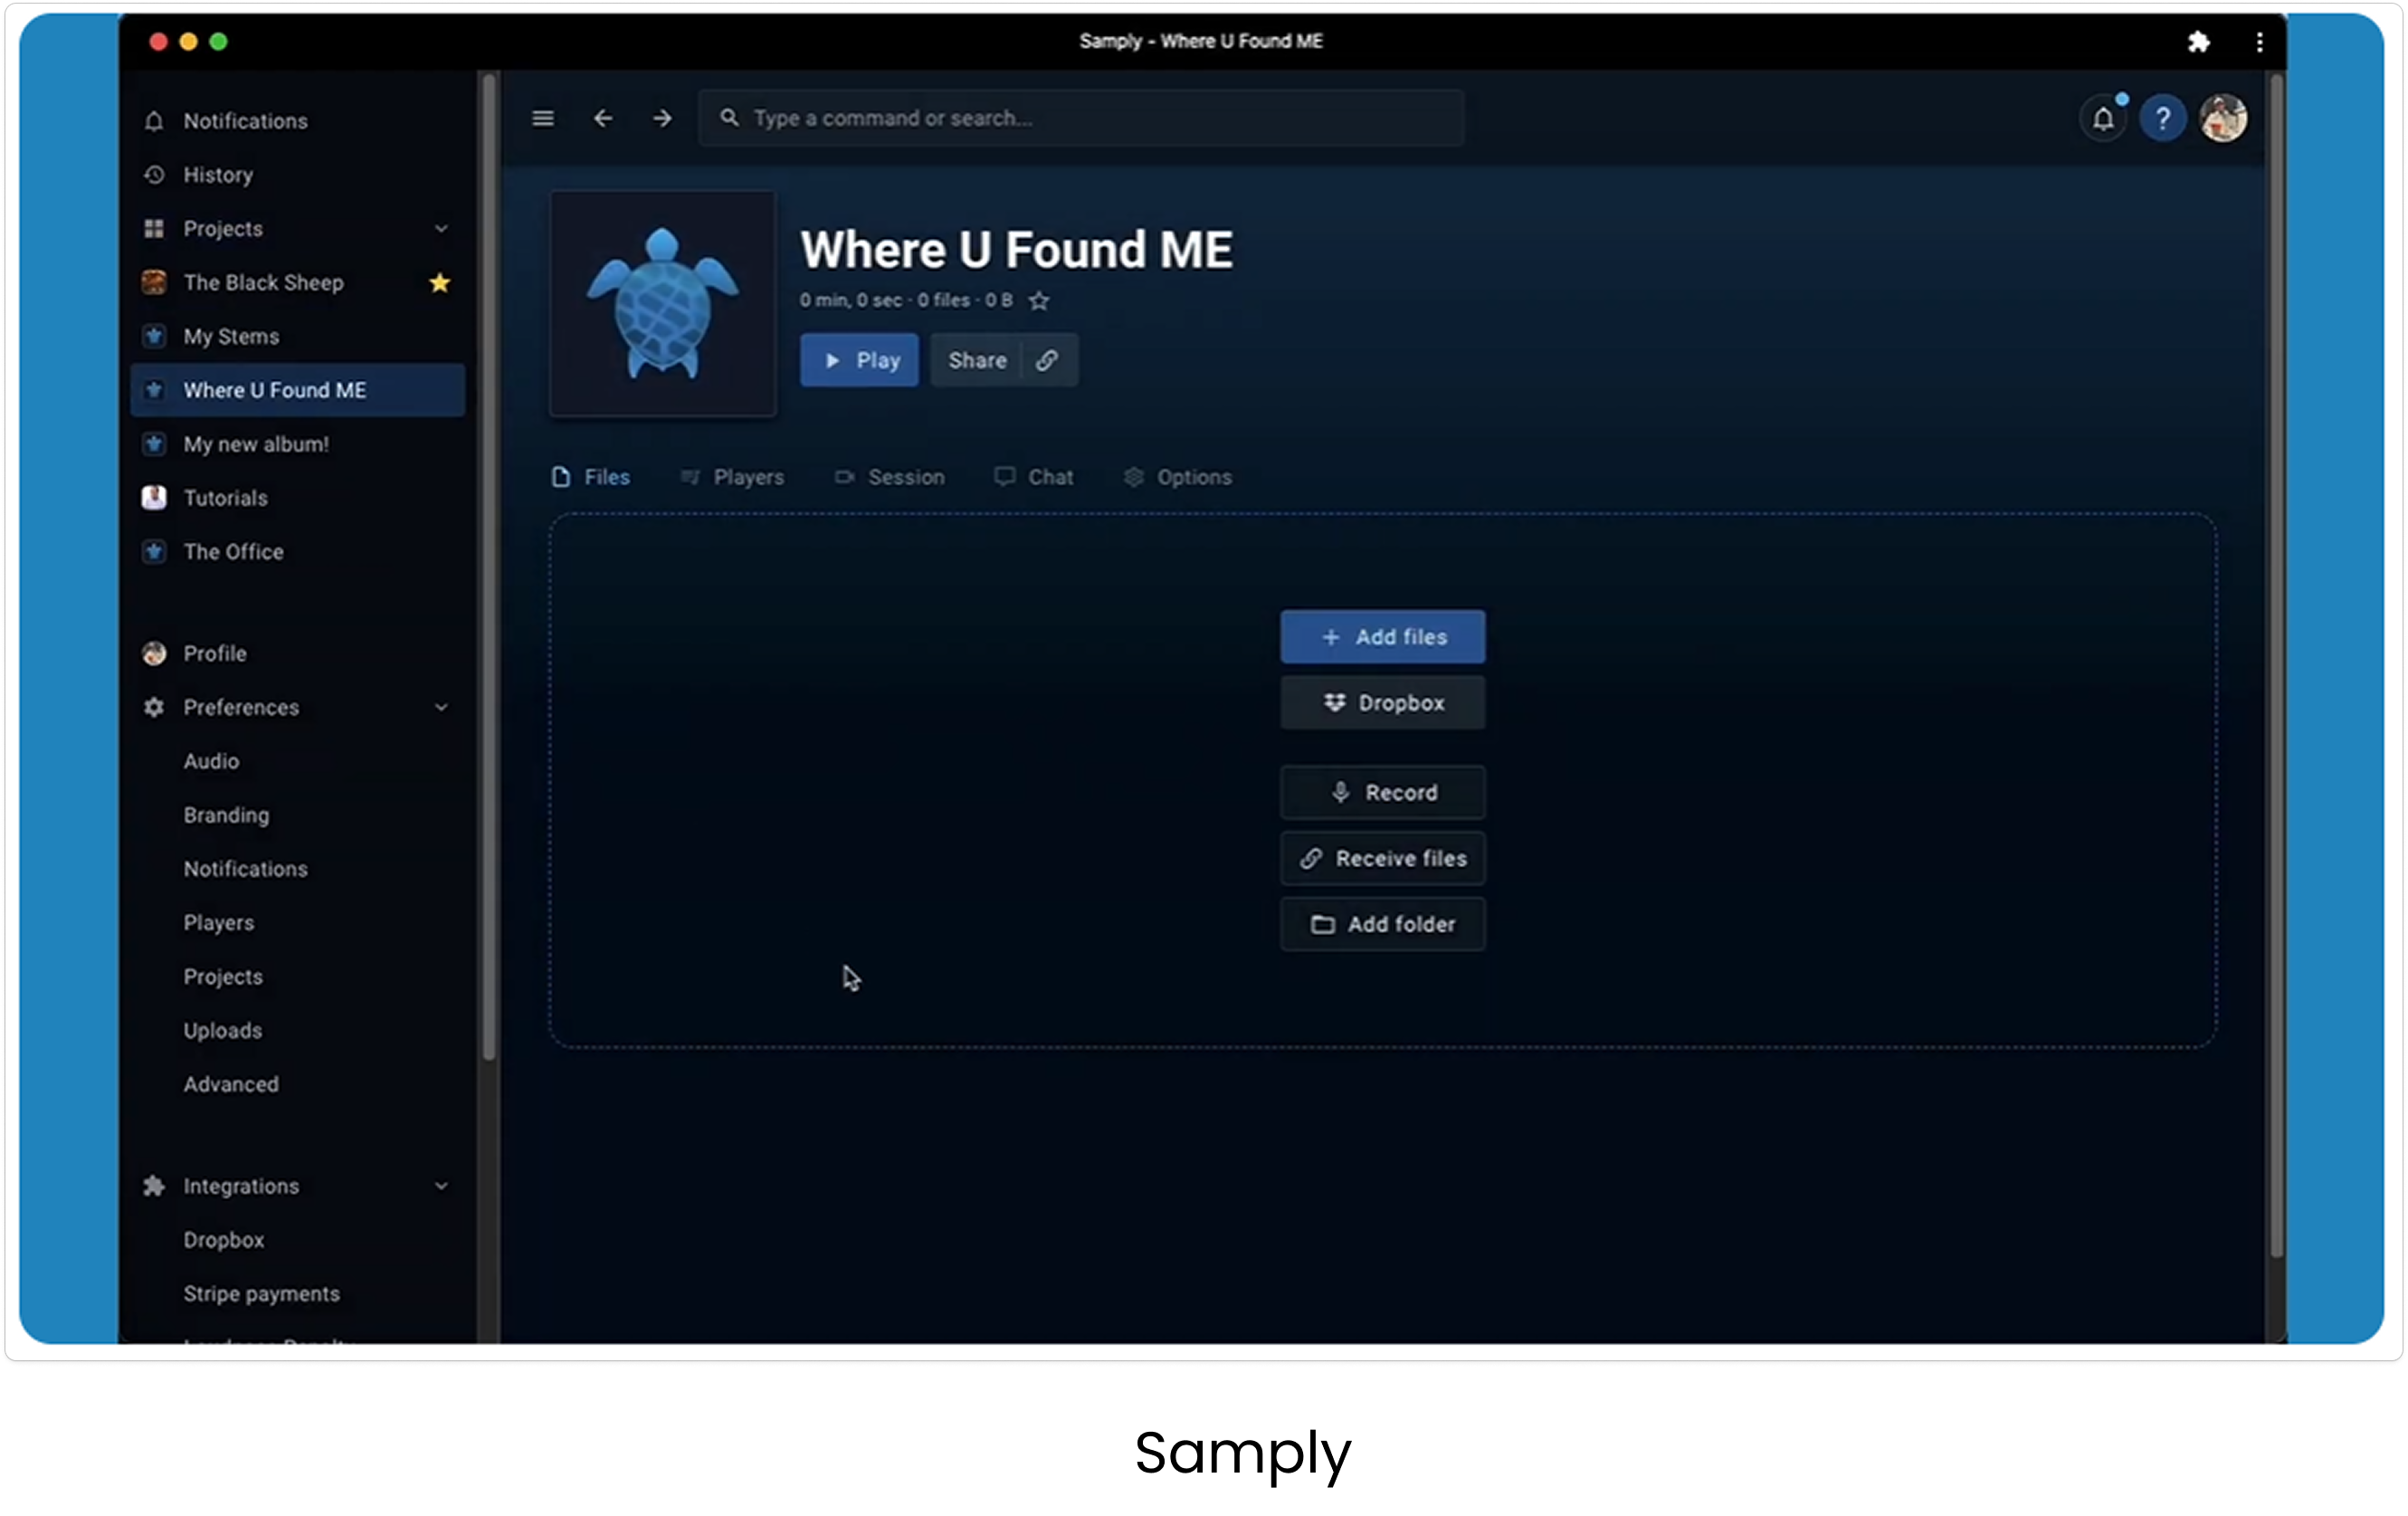The width and height of the screenshot is (2408, 1516).
Task: Click the bell icon beside Notifications in the sidebar
Action: pyautogui.click(x=154, y=121)
